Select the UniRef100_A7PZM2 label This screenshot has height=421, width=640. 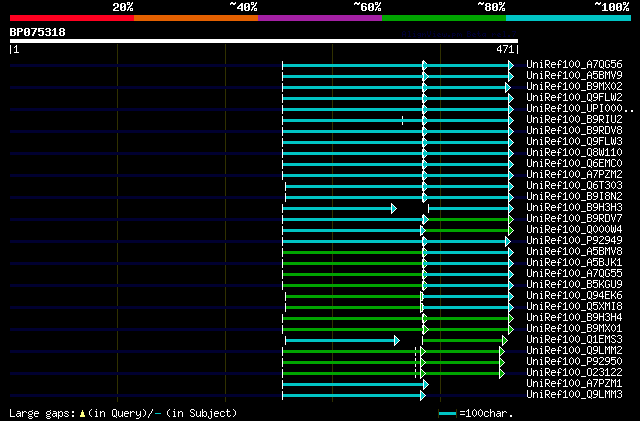tap(574, 175)
